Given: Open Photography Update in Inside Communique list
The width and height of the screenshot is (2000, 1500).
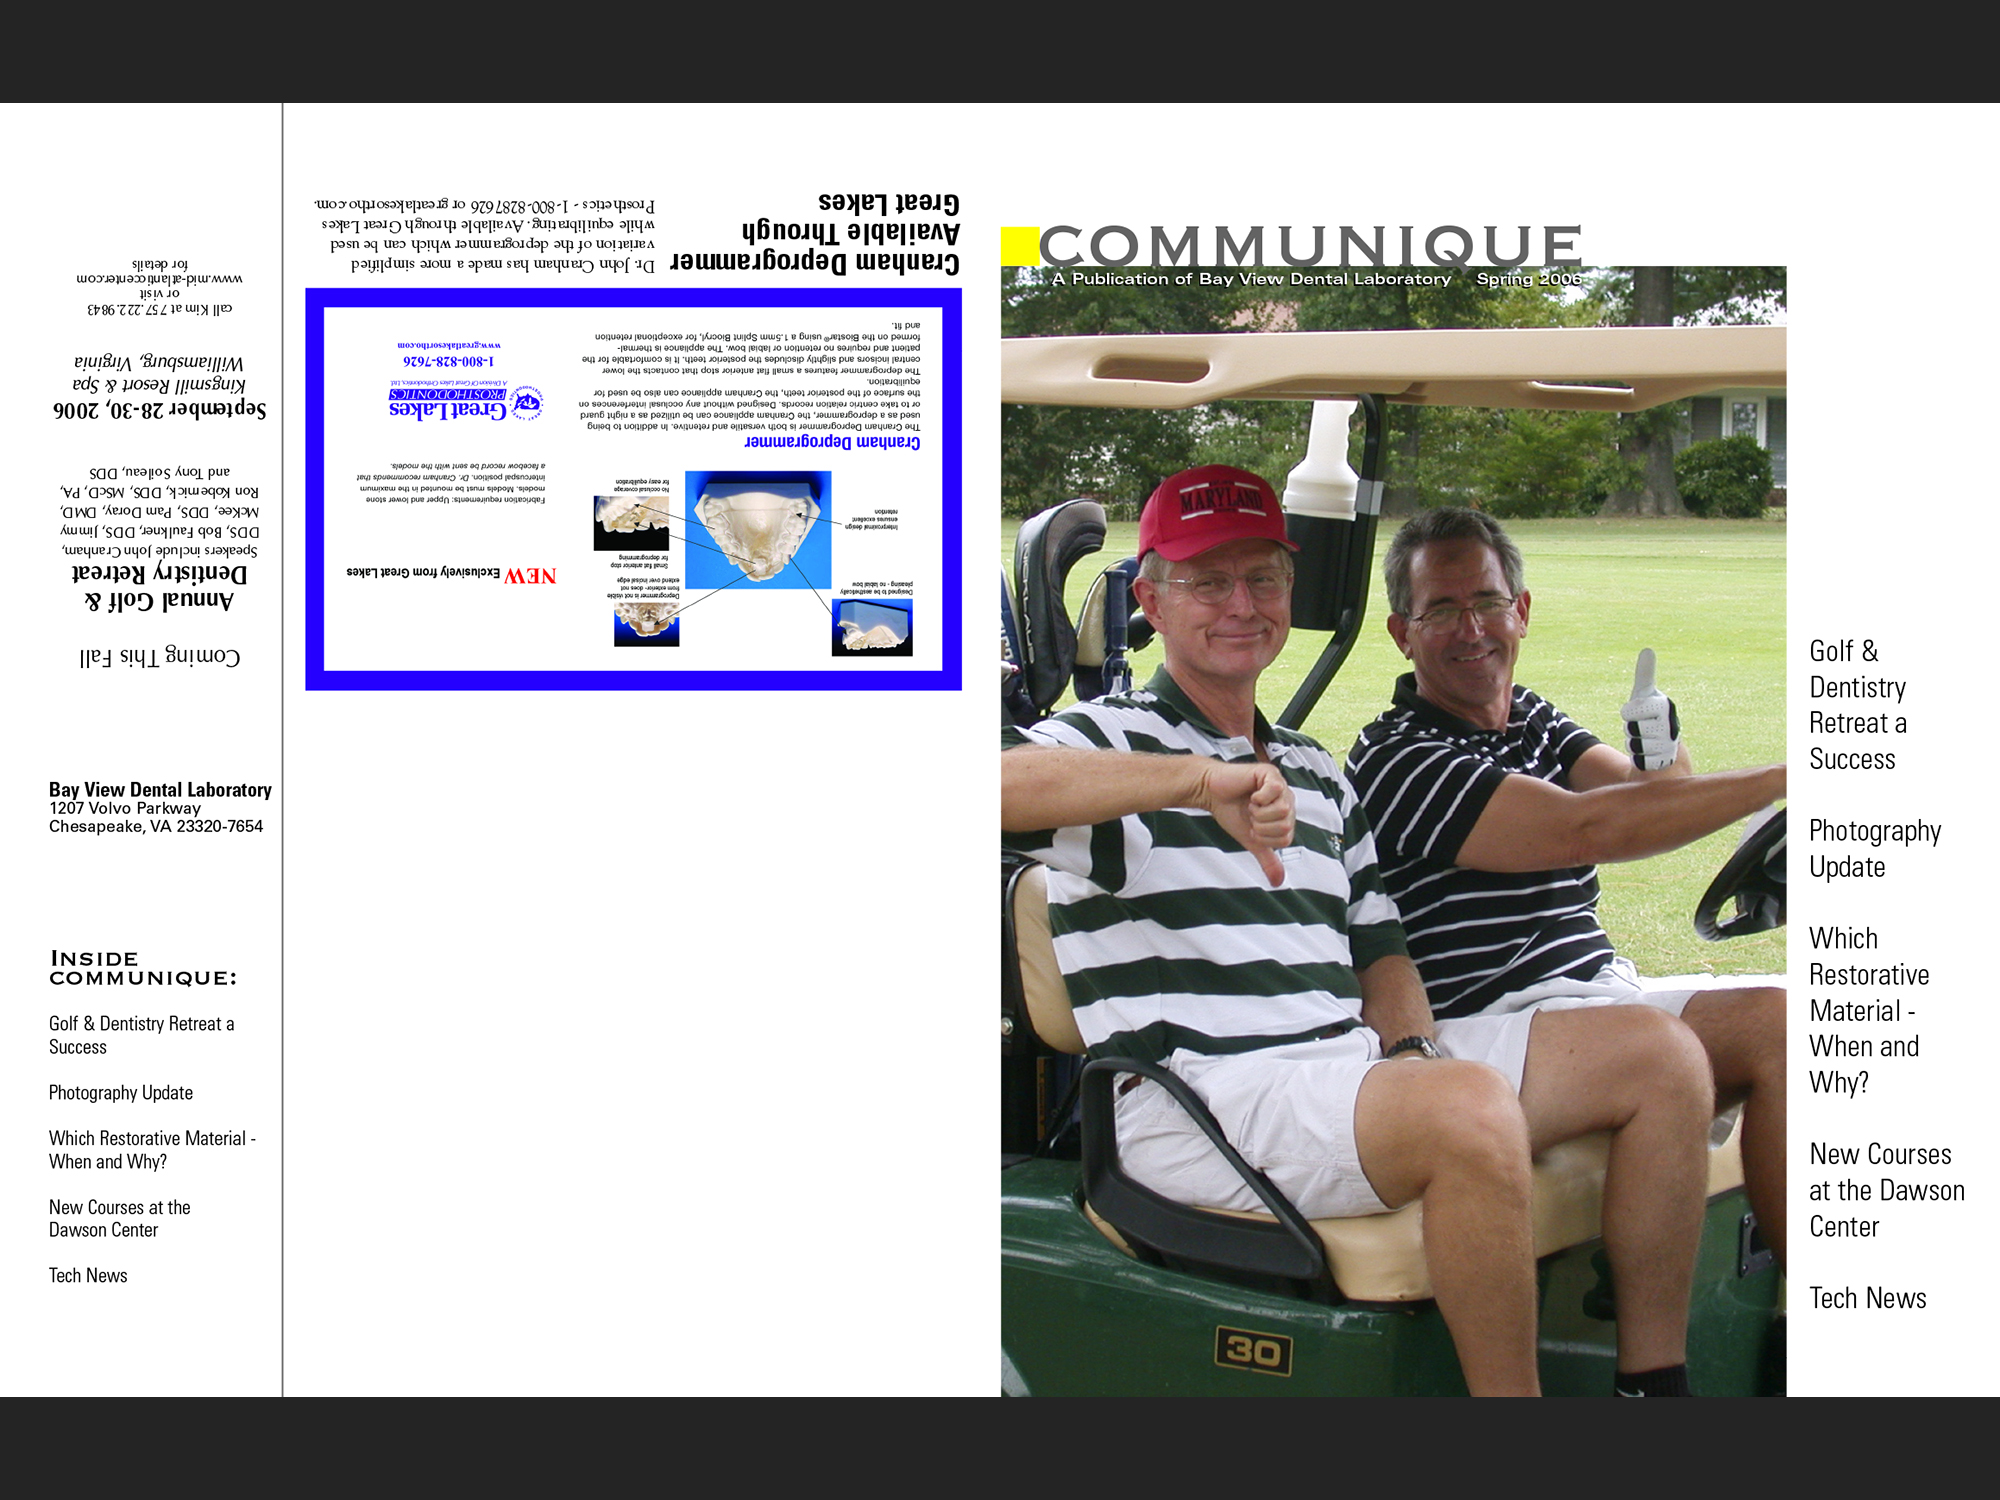Looking at the screenshot, I should tap(120, 1092).
